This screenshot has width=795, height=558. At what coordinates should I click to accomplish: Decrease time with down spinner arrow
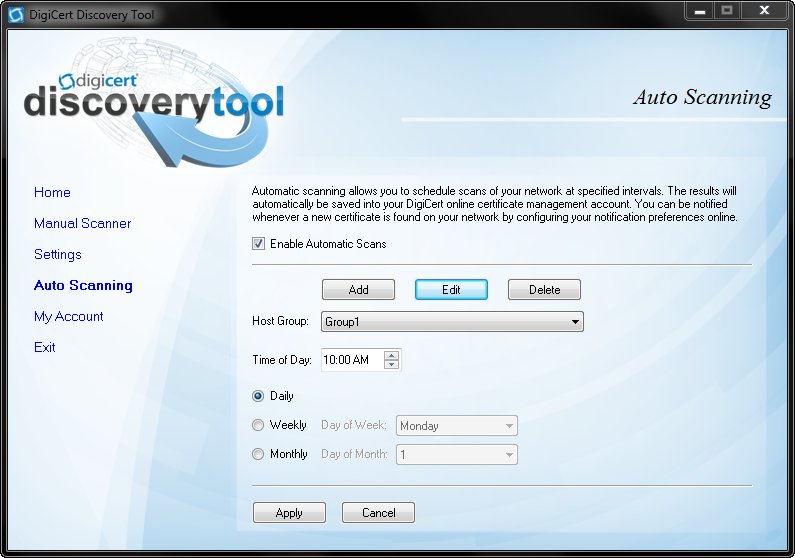(x=391, y=364)
